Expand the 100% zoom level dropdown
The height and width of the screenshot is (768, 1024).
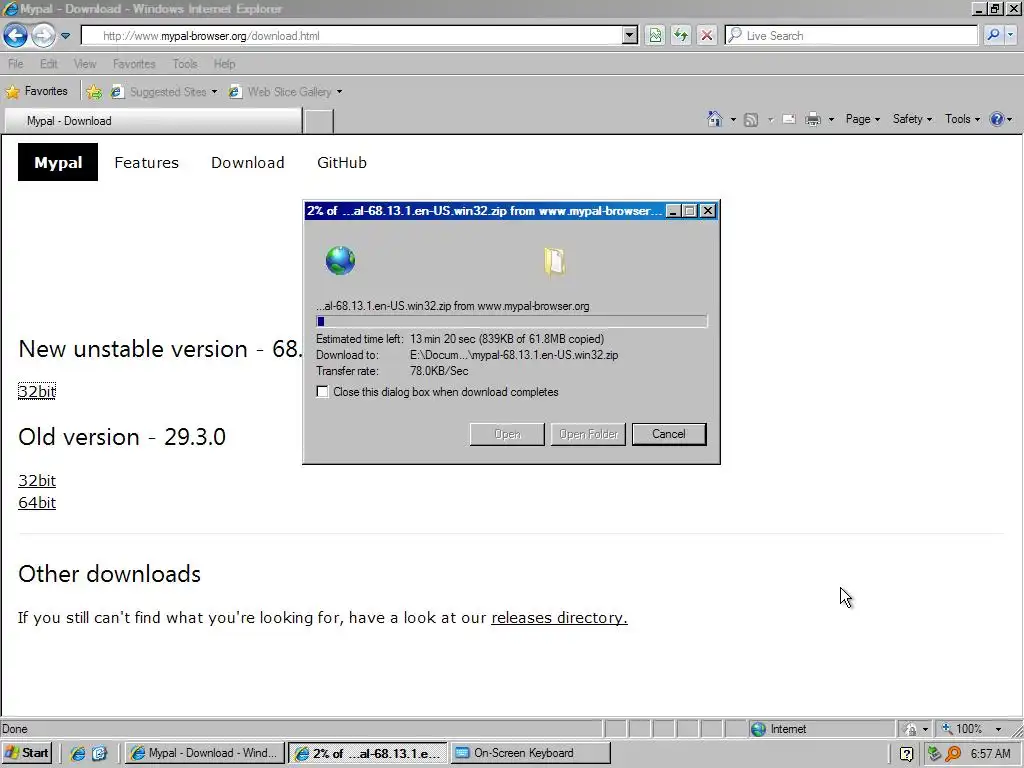pyautogui.click(x=998, y=729)
